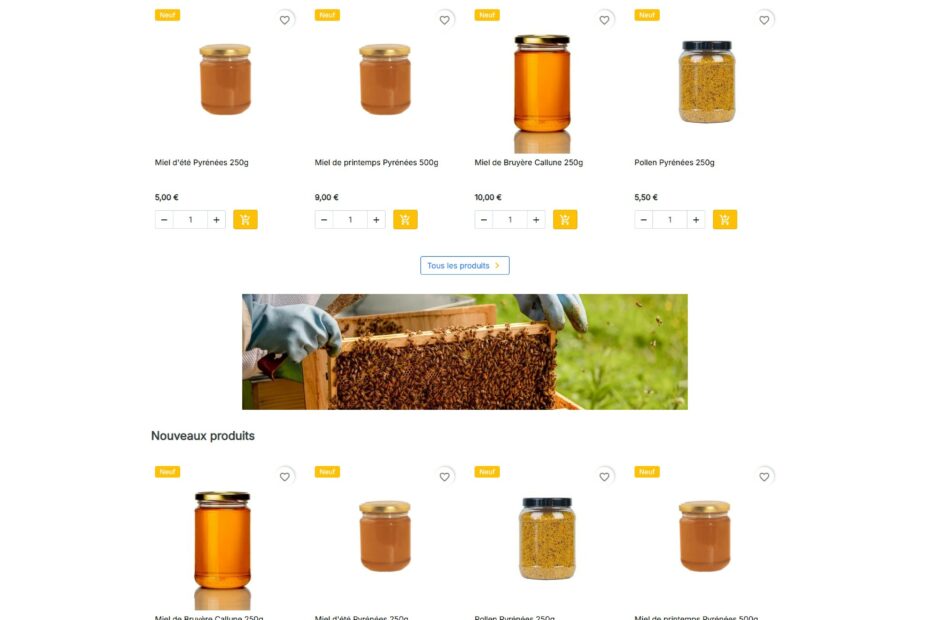Toggle wishlist heart on top Pollen Pyrénées
Screen dimensions: 930x620
764,20
